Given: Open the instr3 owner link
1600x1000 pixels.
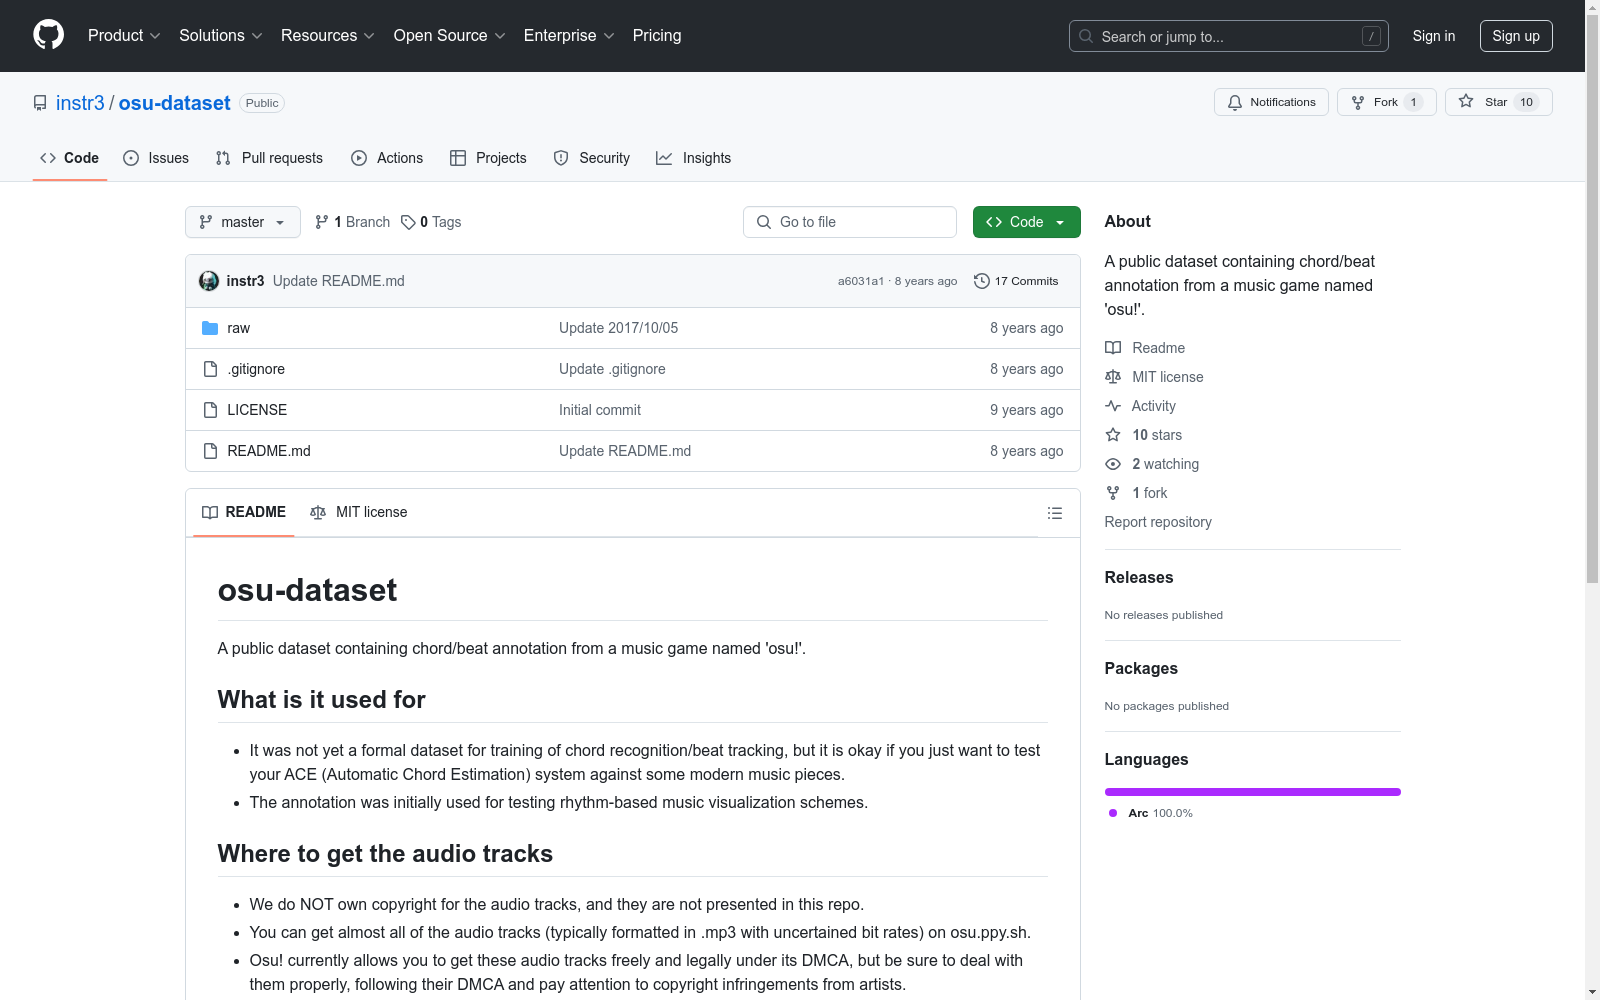Looking at the screenshot, I should [80, 103].
